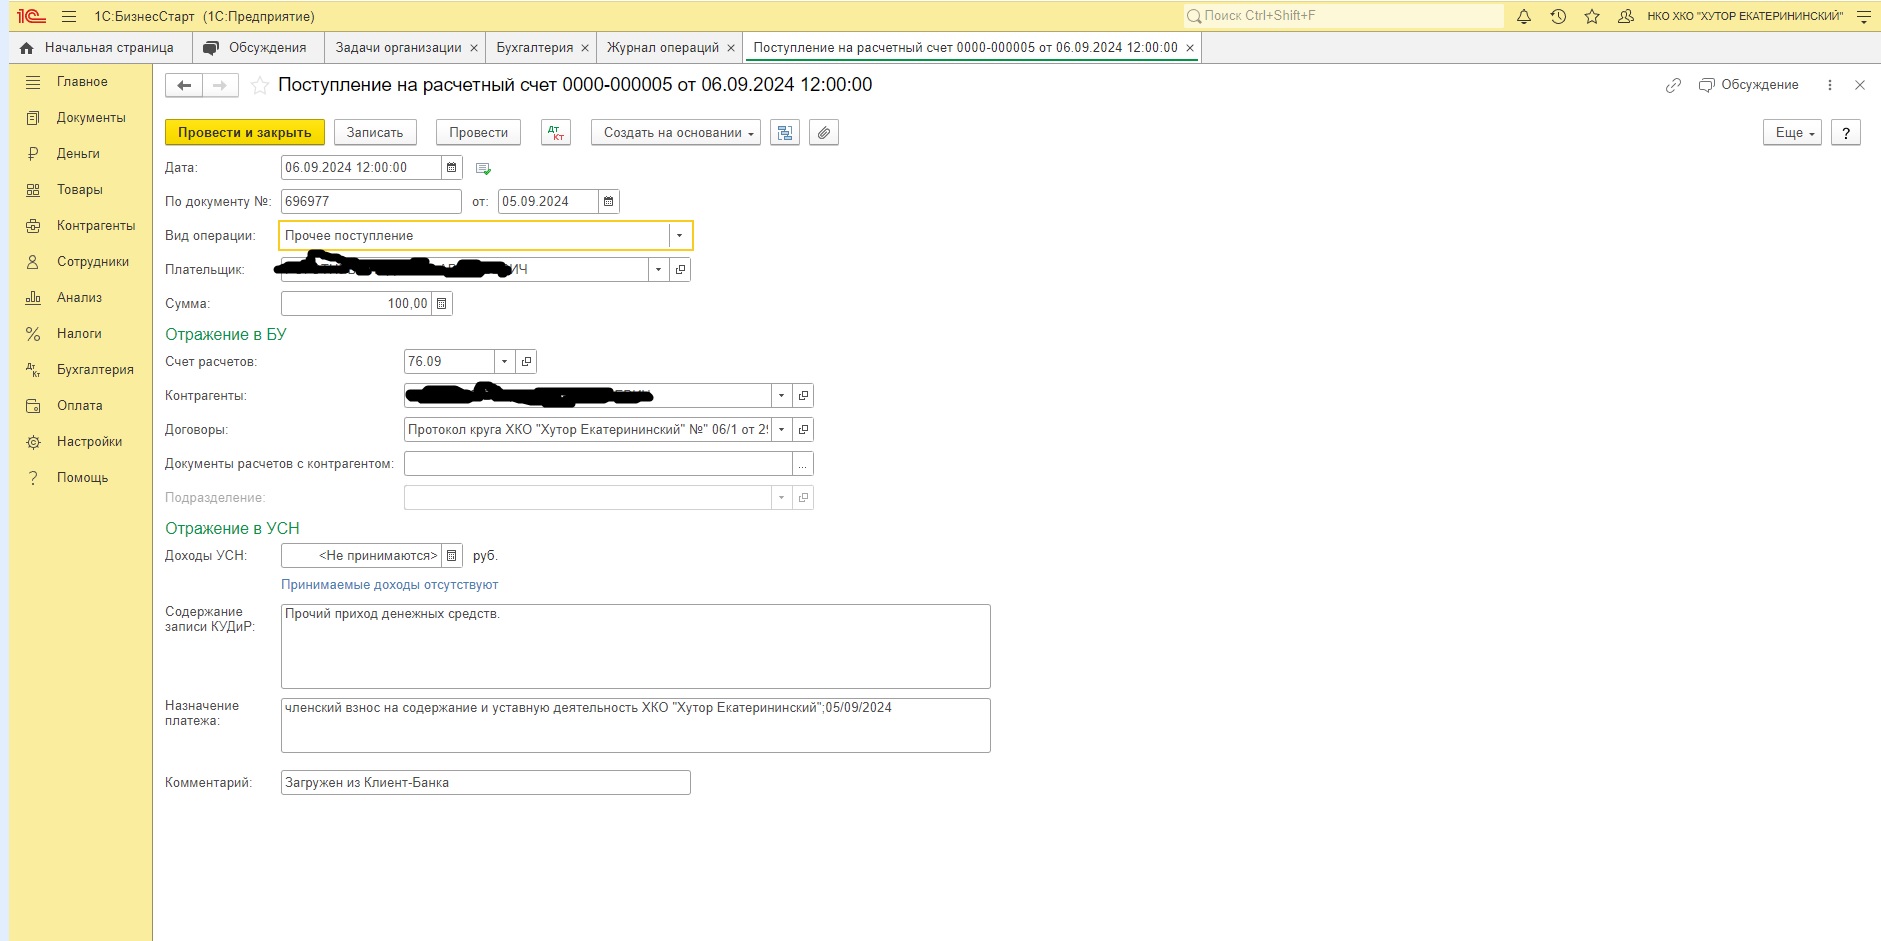Click the По документу № field
Image resolution: width=1881 pixels, height=941 pixels.
(x=371, y=202)
